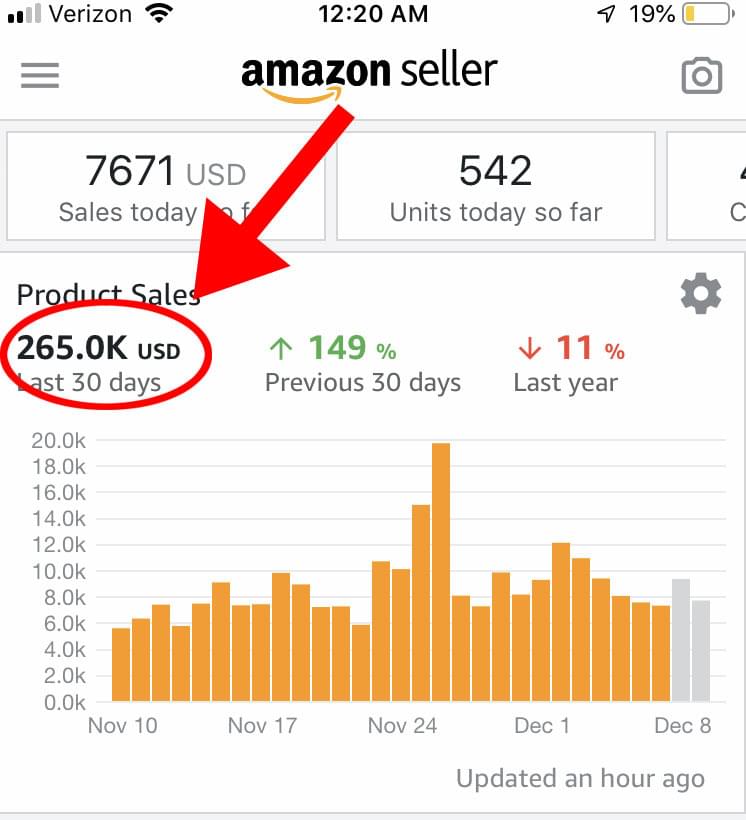
Task: Tap the Amazon Seller logo
Action: tap(369, 76)
